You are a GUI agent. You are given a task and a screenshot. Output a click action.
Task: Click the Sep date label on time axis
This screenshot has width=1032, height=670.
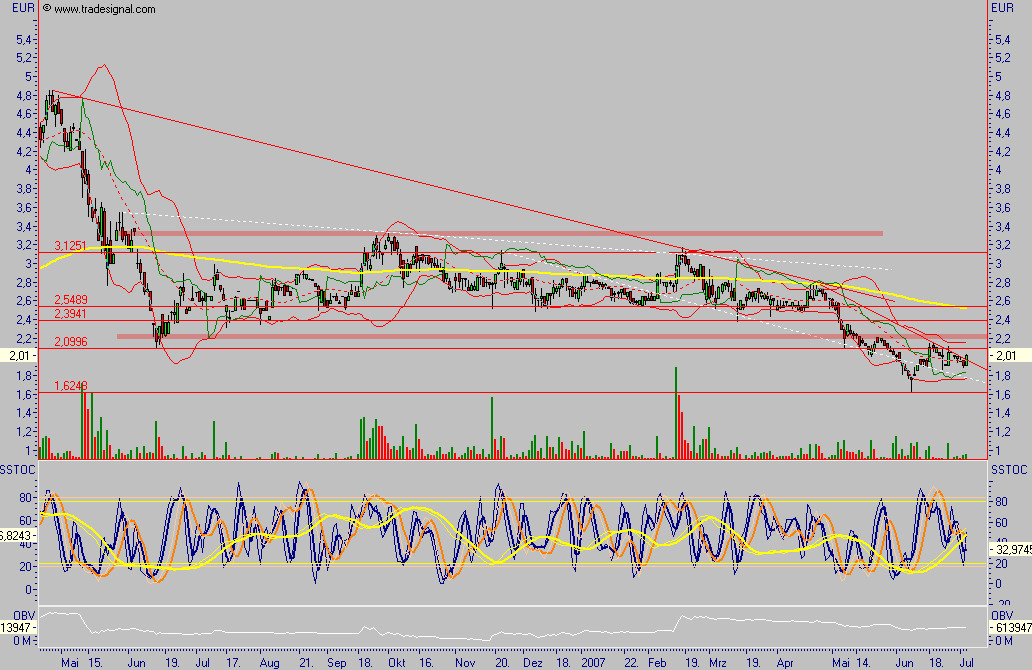click(x=336, y=663)
